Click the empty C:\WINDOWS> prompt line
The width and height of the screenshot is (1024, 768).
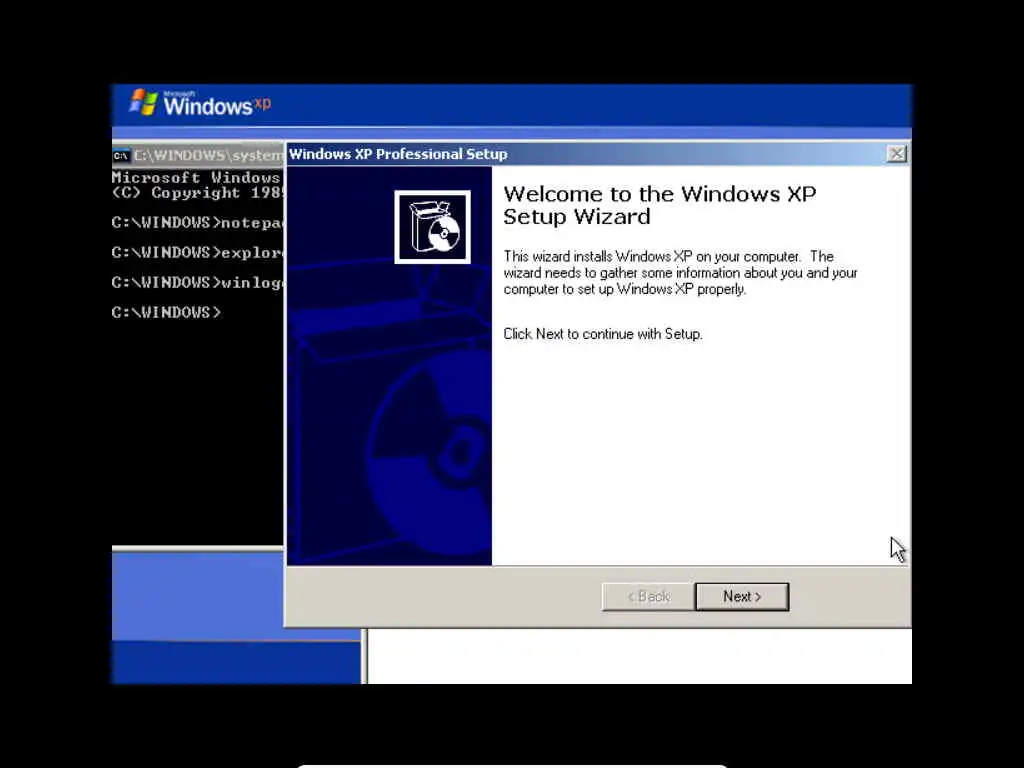point(166,312)
